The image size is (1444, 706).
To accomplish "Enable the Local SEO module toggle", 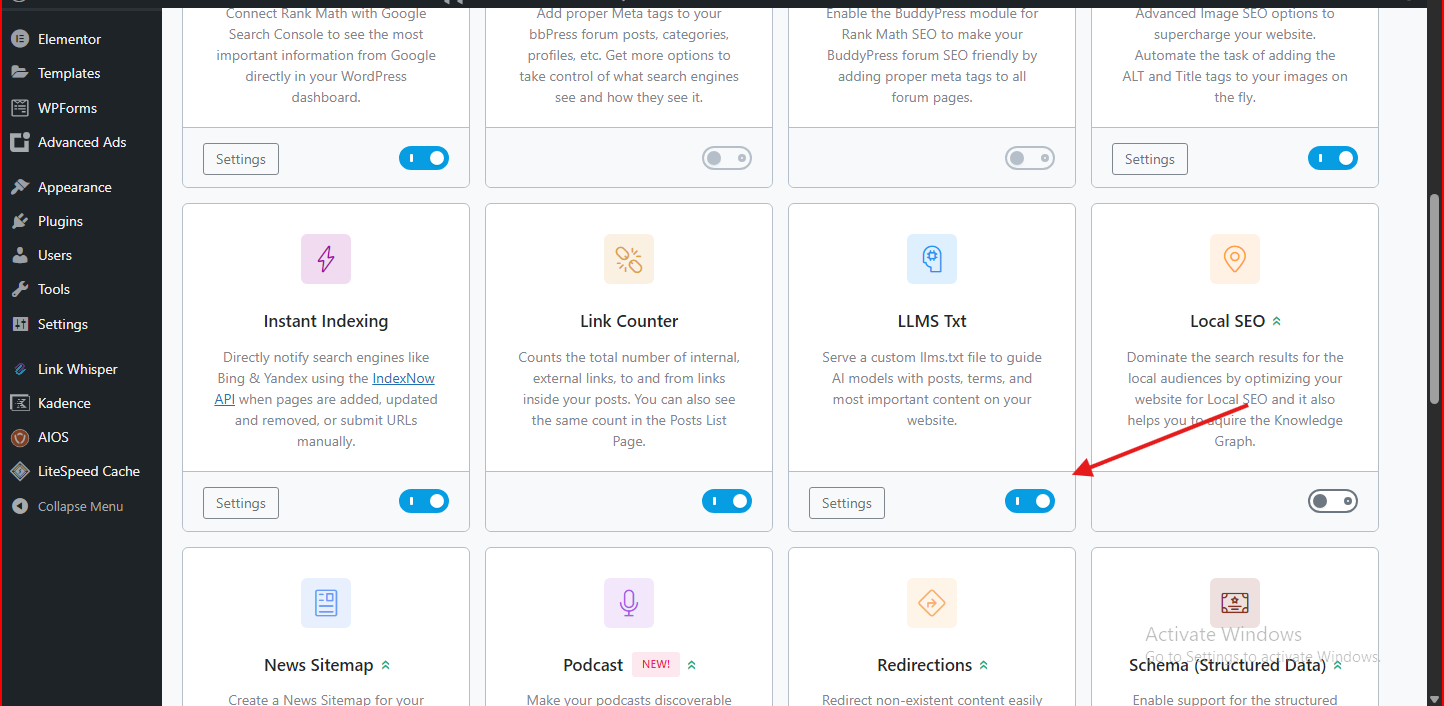I will (1333, 501).
